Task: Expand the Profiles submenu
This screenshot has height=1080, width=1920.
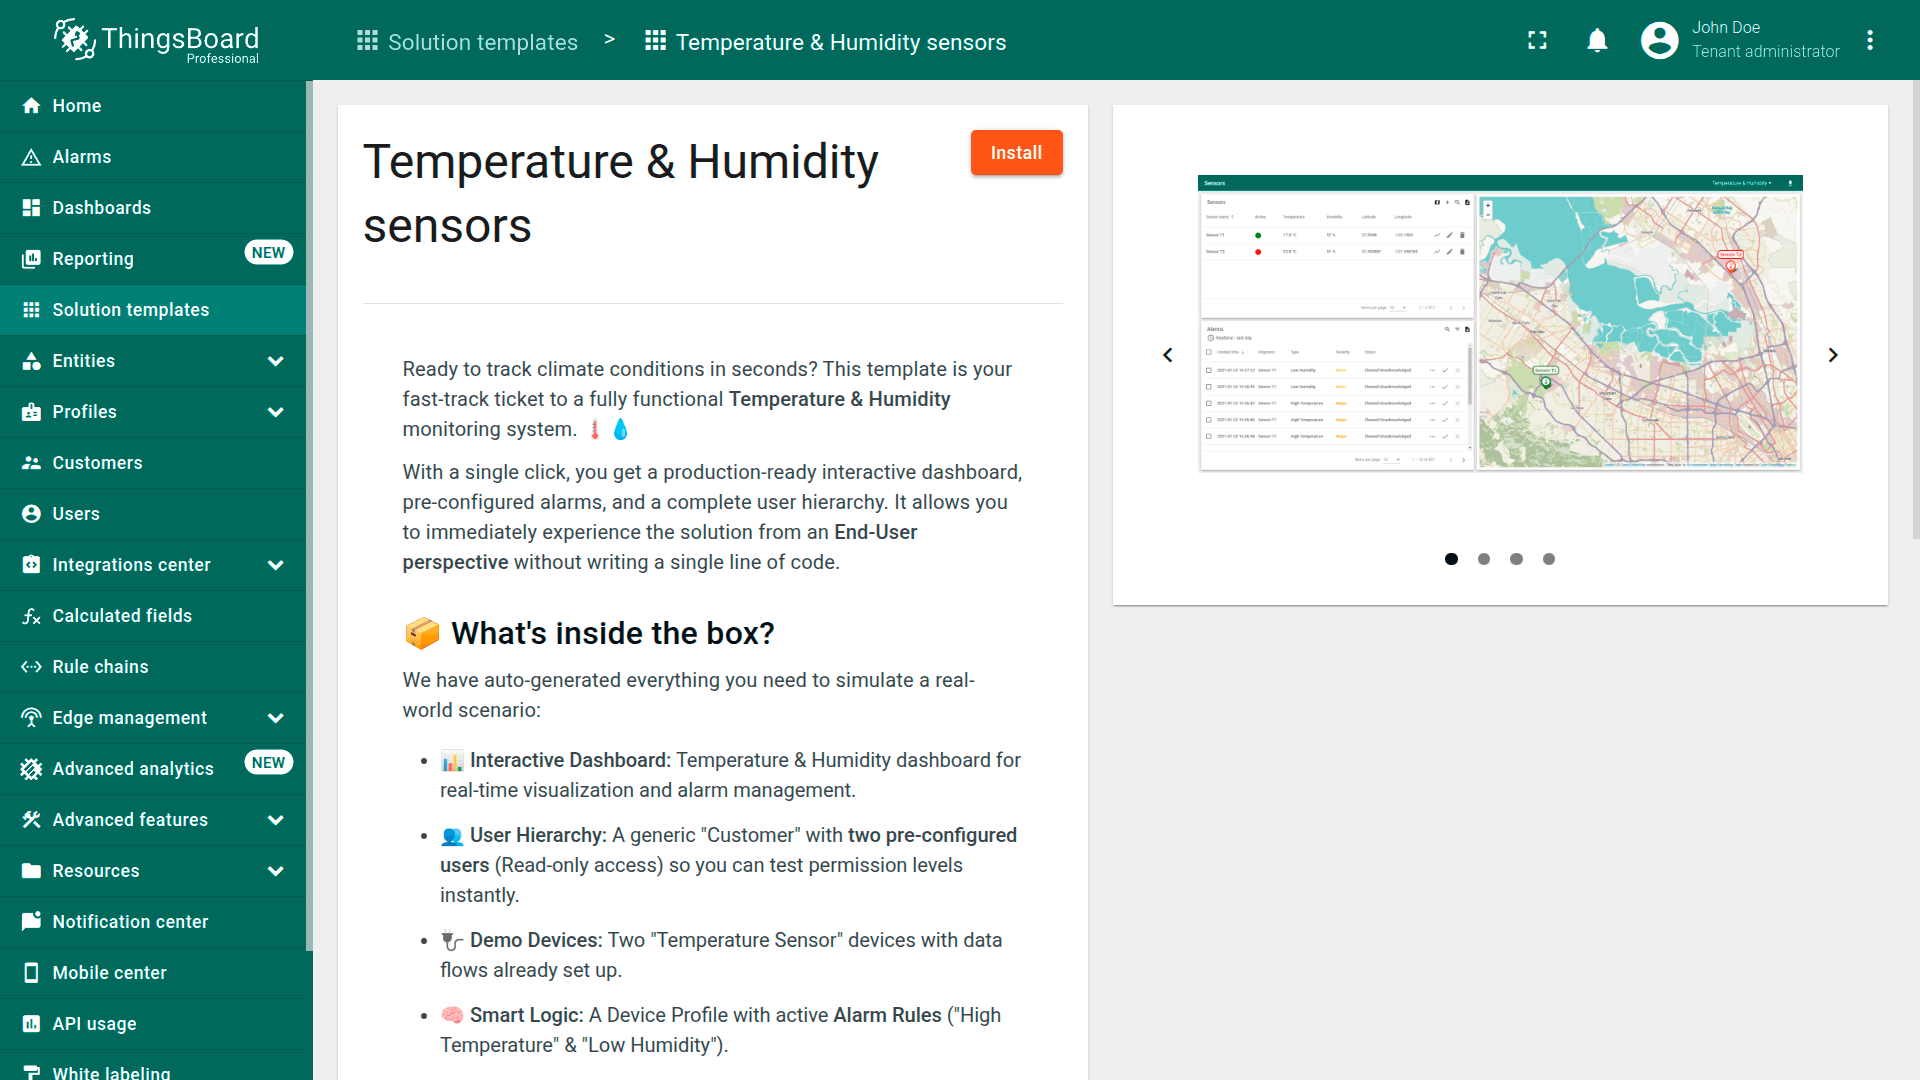Action: point(275,412)
